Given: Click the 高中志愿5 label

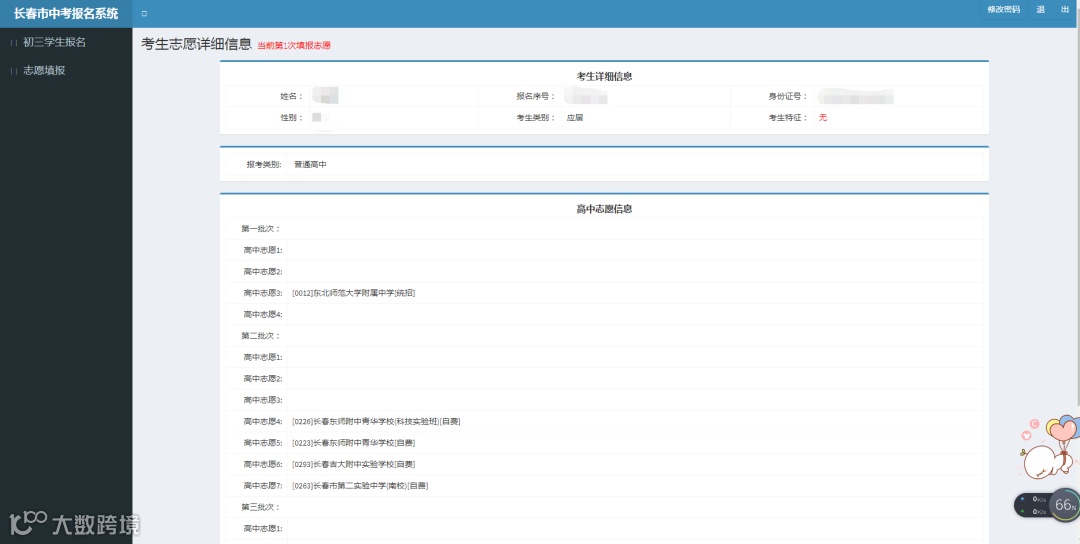Looking at the screenshot, I should [263, 443].
